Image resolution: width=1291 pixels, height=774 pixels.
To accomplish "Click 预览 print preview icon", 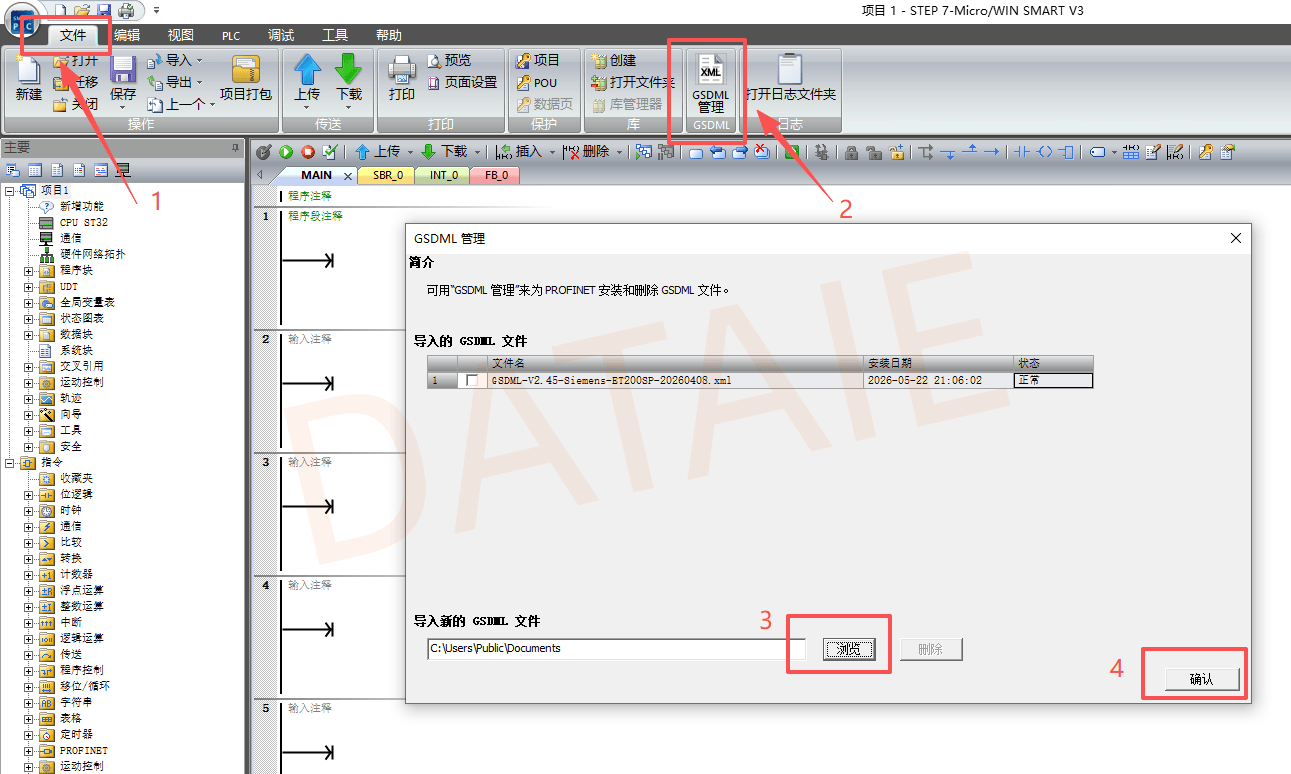I will point(449,60).
